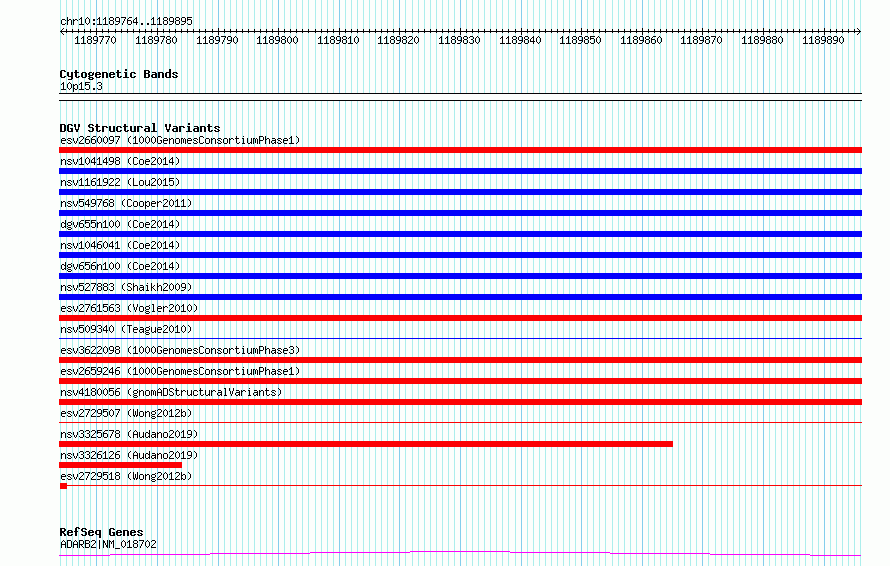Click the thin blue line below nsv509340
Viewport: 890px width, 566px height.
coord(460,339)
